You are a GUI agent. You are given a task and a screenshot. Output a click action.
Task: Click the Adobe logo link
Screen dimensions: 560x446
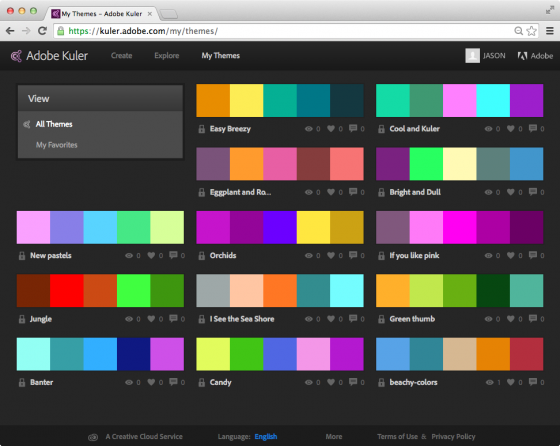point(535,56)
